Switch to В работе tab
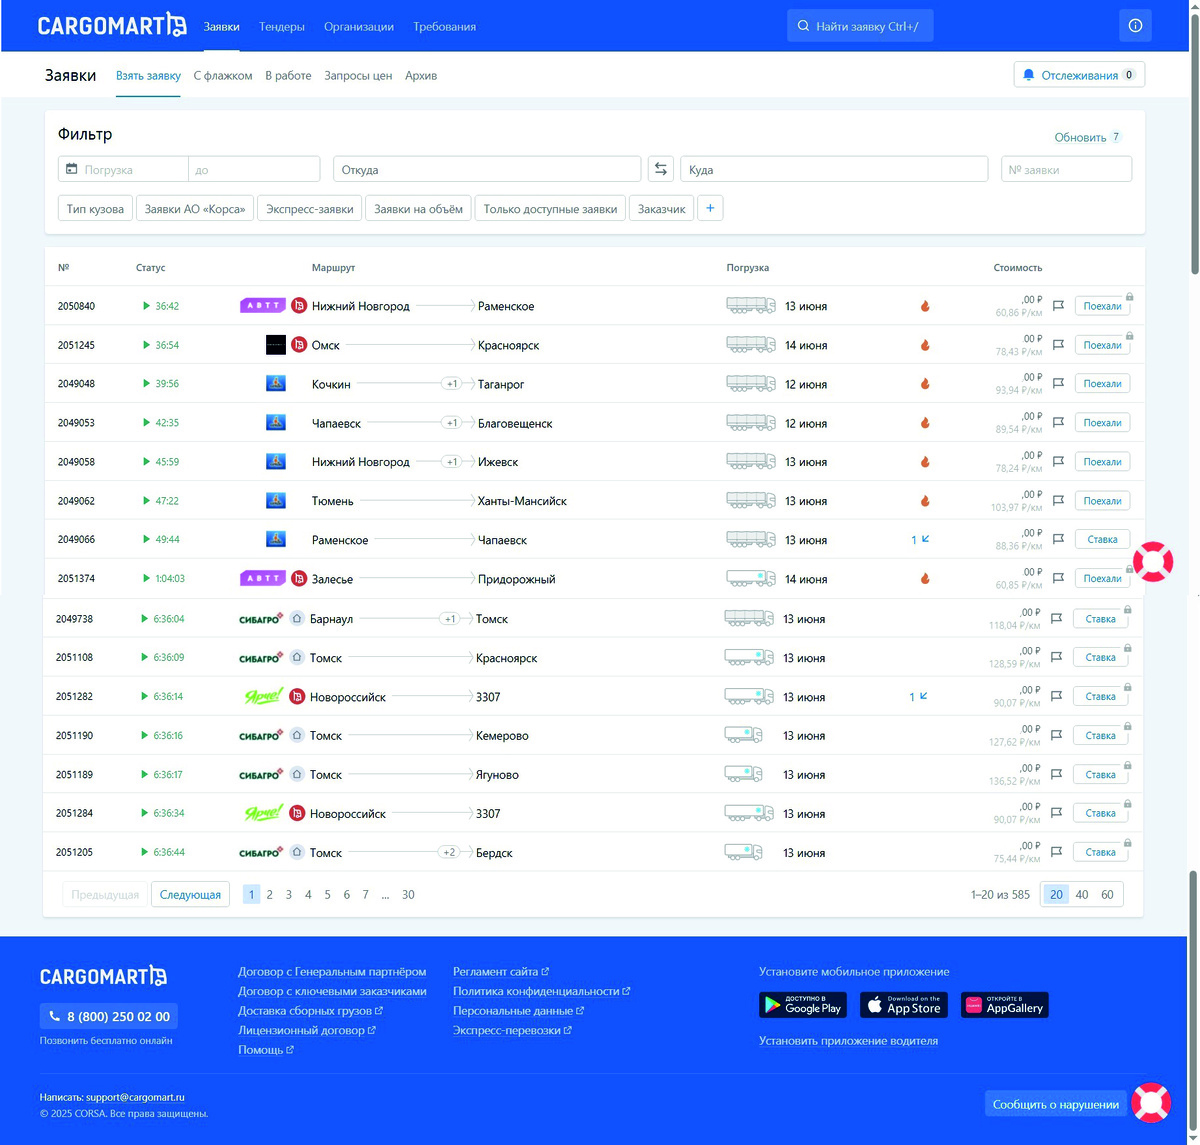 tap(288, 76)
